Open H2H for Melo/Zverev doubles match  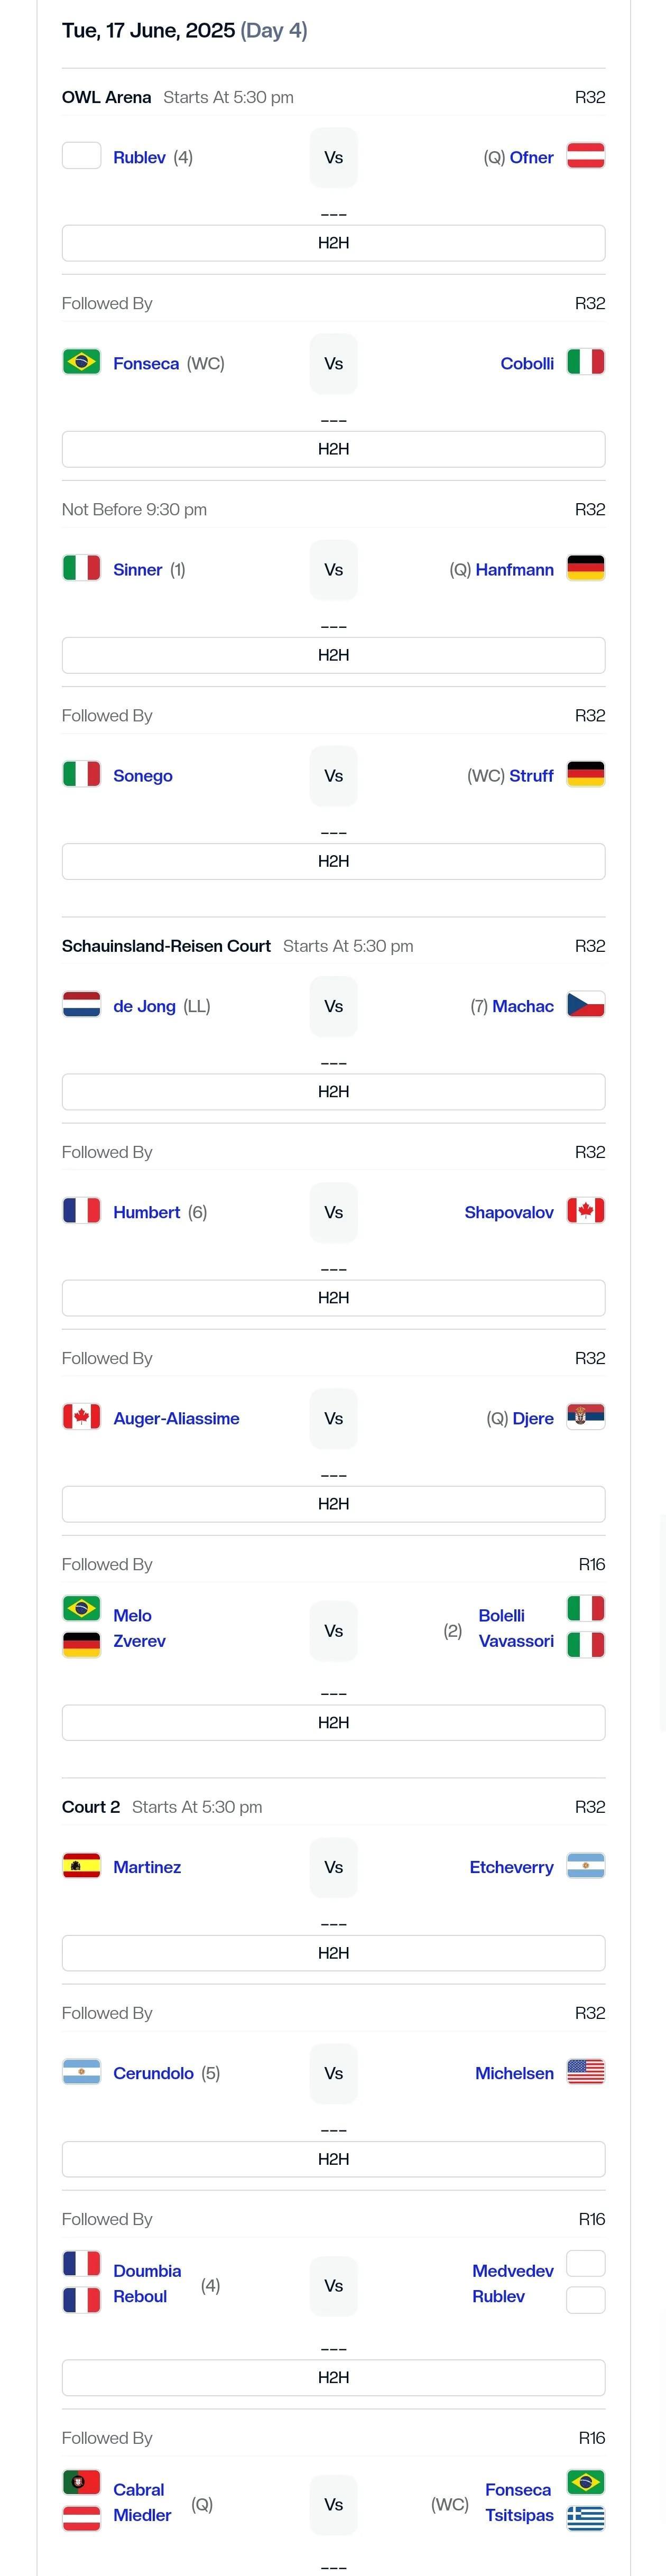(x=333, y=1722)
